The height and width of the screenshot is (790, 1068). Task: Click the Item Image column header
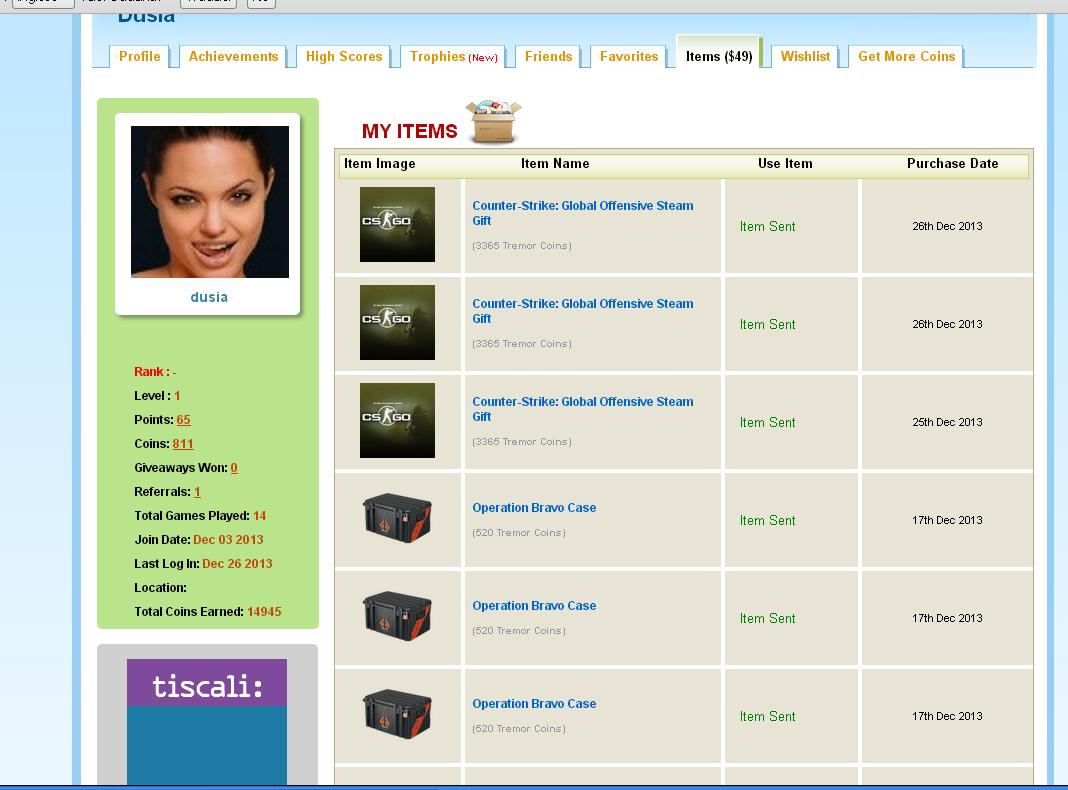379,163
